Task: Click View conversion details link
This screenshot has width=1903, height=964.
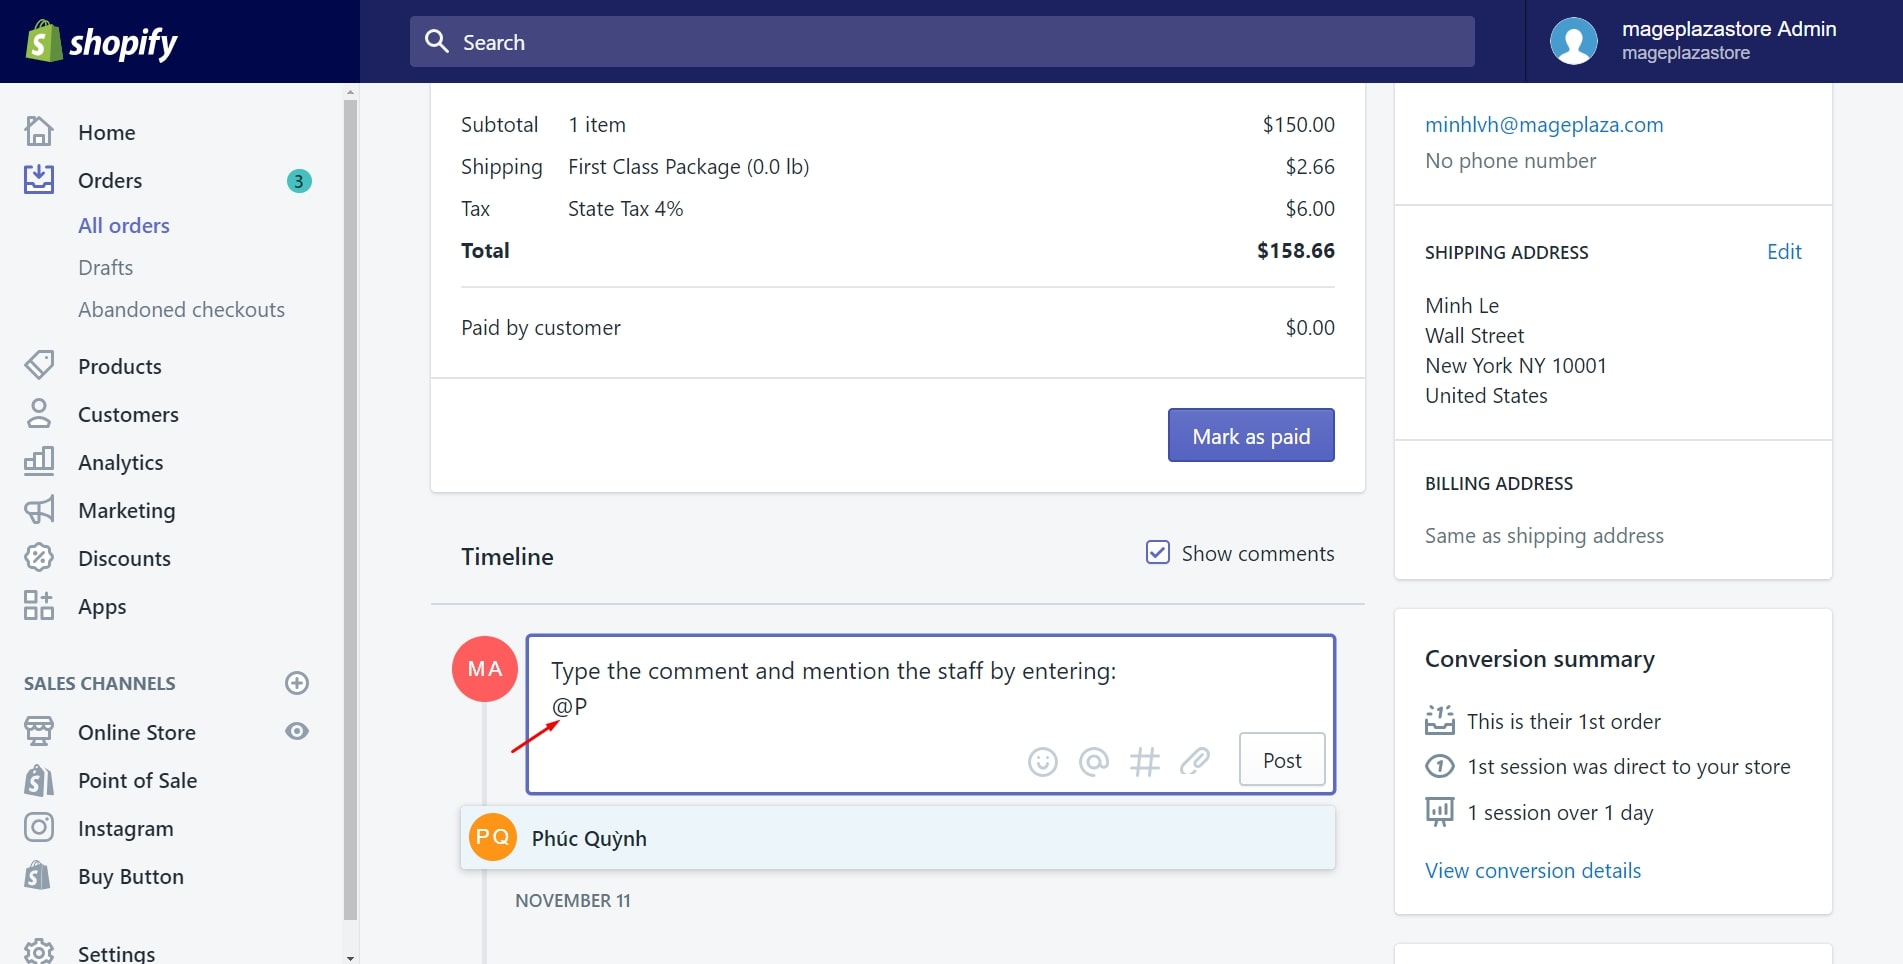Action: (1532, 870)
